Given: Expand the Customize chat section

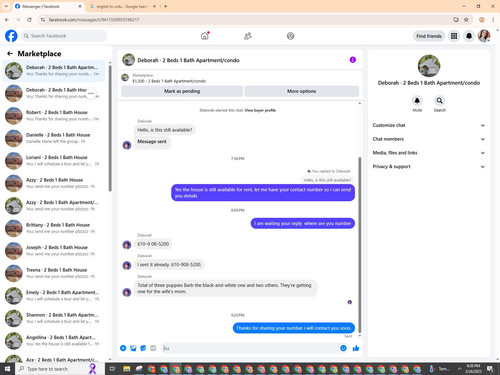Looking at the screenshot, I should click(428, 125).
